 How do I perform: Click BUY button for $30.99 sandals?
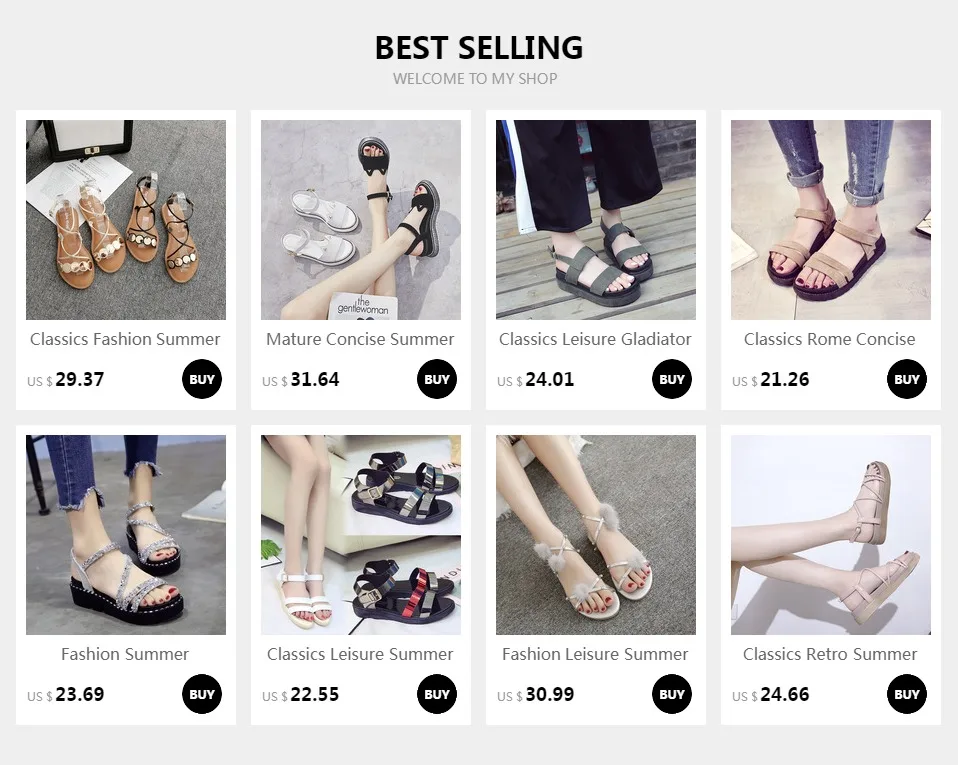point(671,694)
